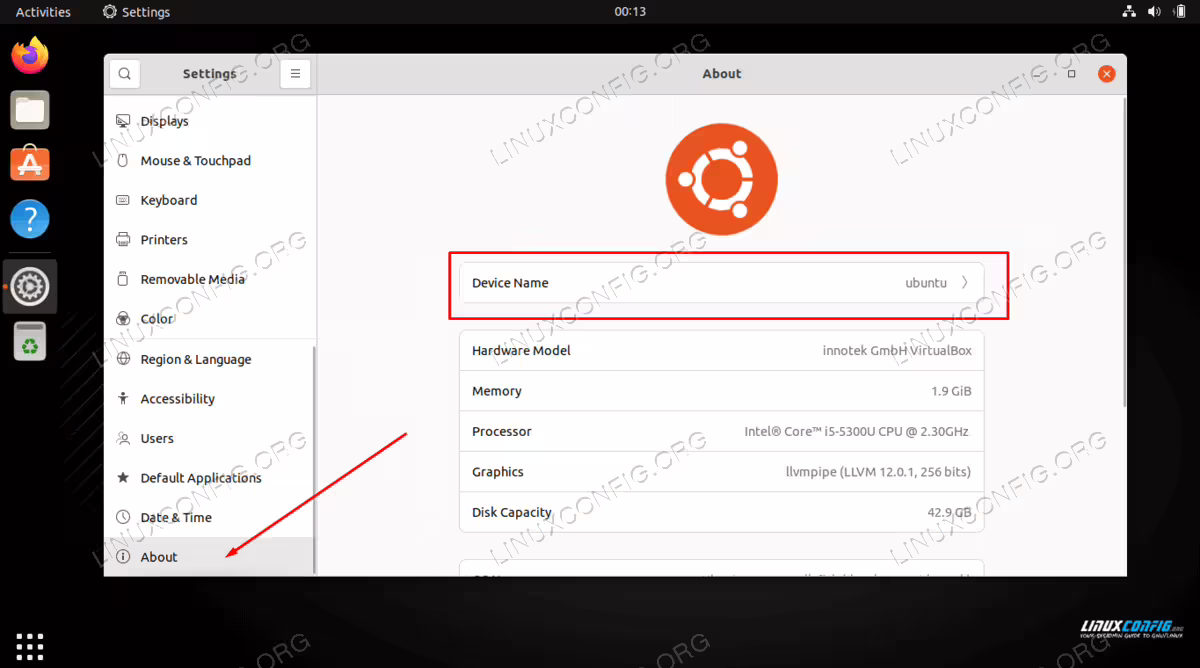Click the Users icon in the sidebar

coord(123,438)
